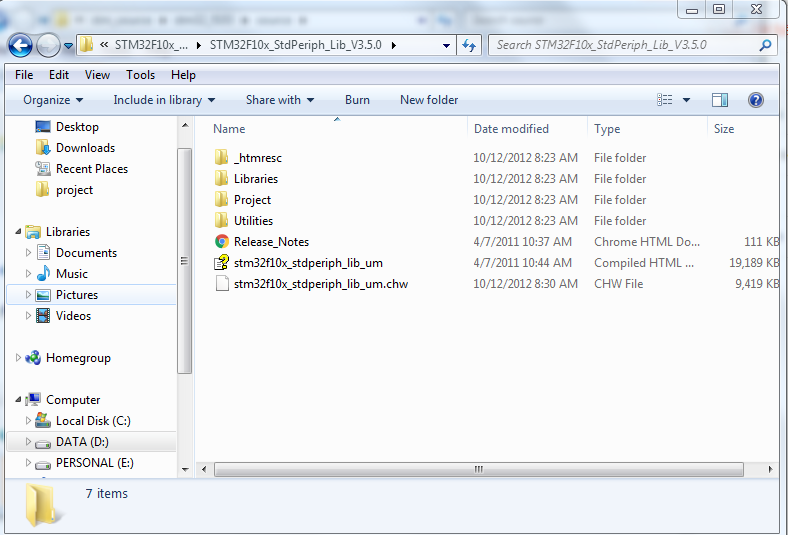This screenshot has width=788, height=535.
Task: Collapse the Libraries tree node
Action: (x=18, y=232)
